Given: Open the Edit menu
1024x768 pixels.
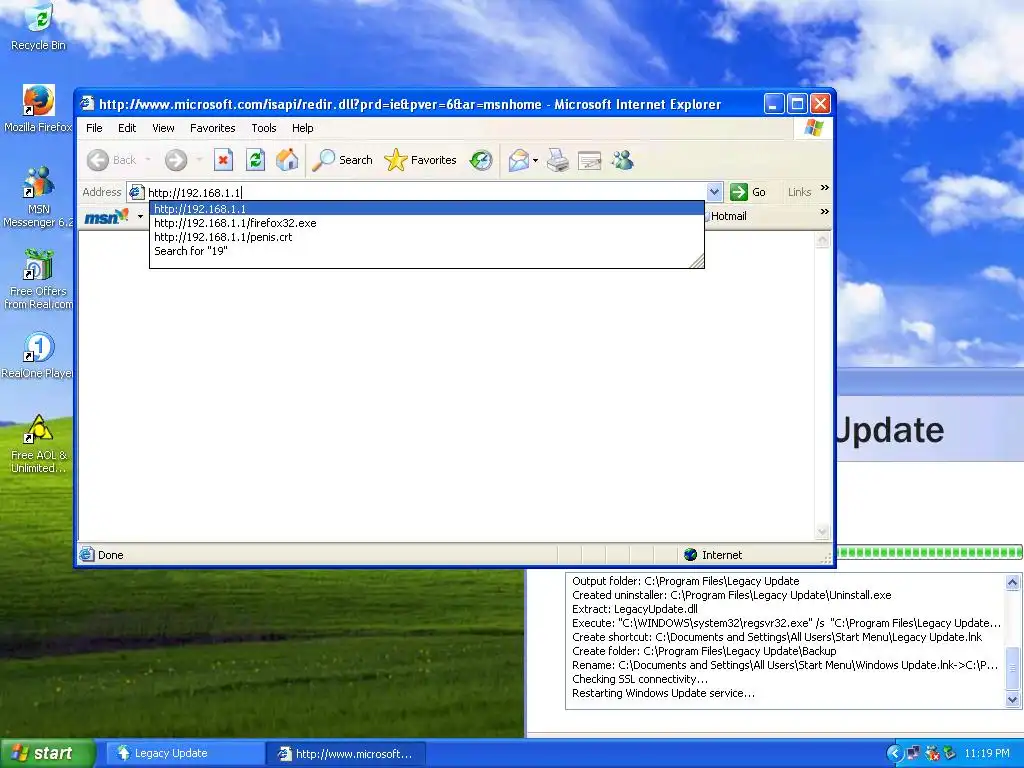Looking at the screenshot, I should pos(127,128).
